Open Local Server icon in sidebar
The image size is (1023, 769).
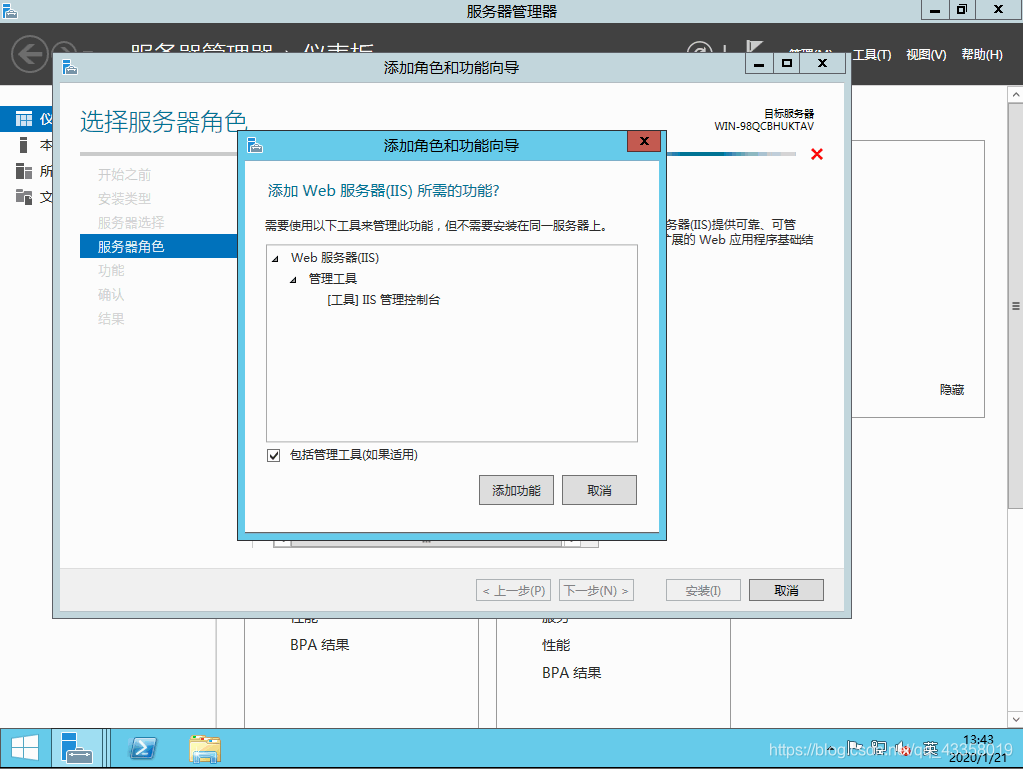(x=23, y=145)
